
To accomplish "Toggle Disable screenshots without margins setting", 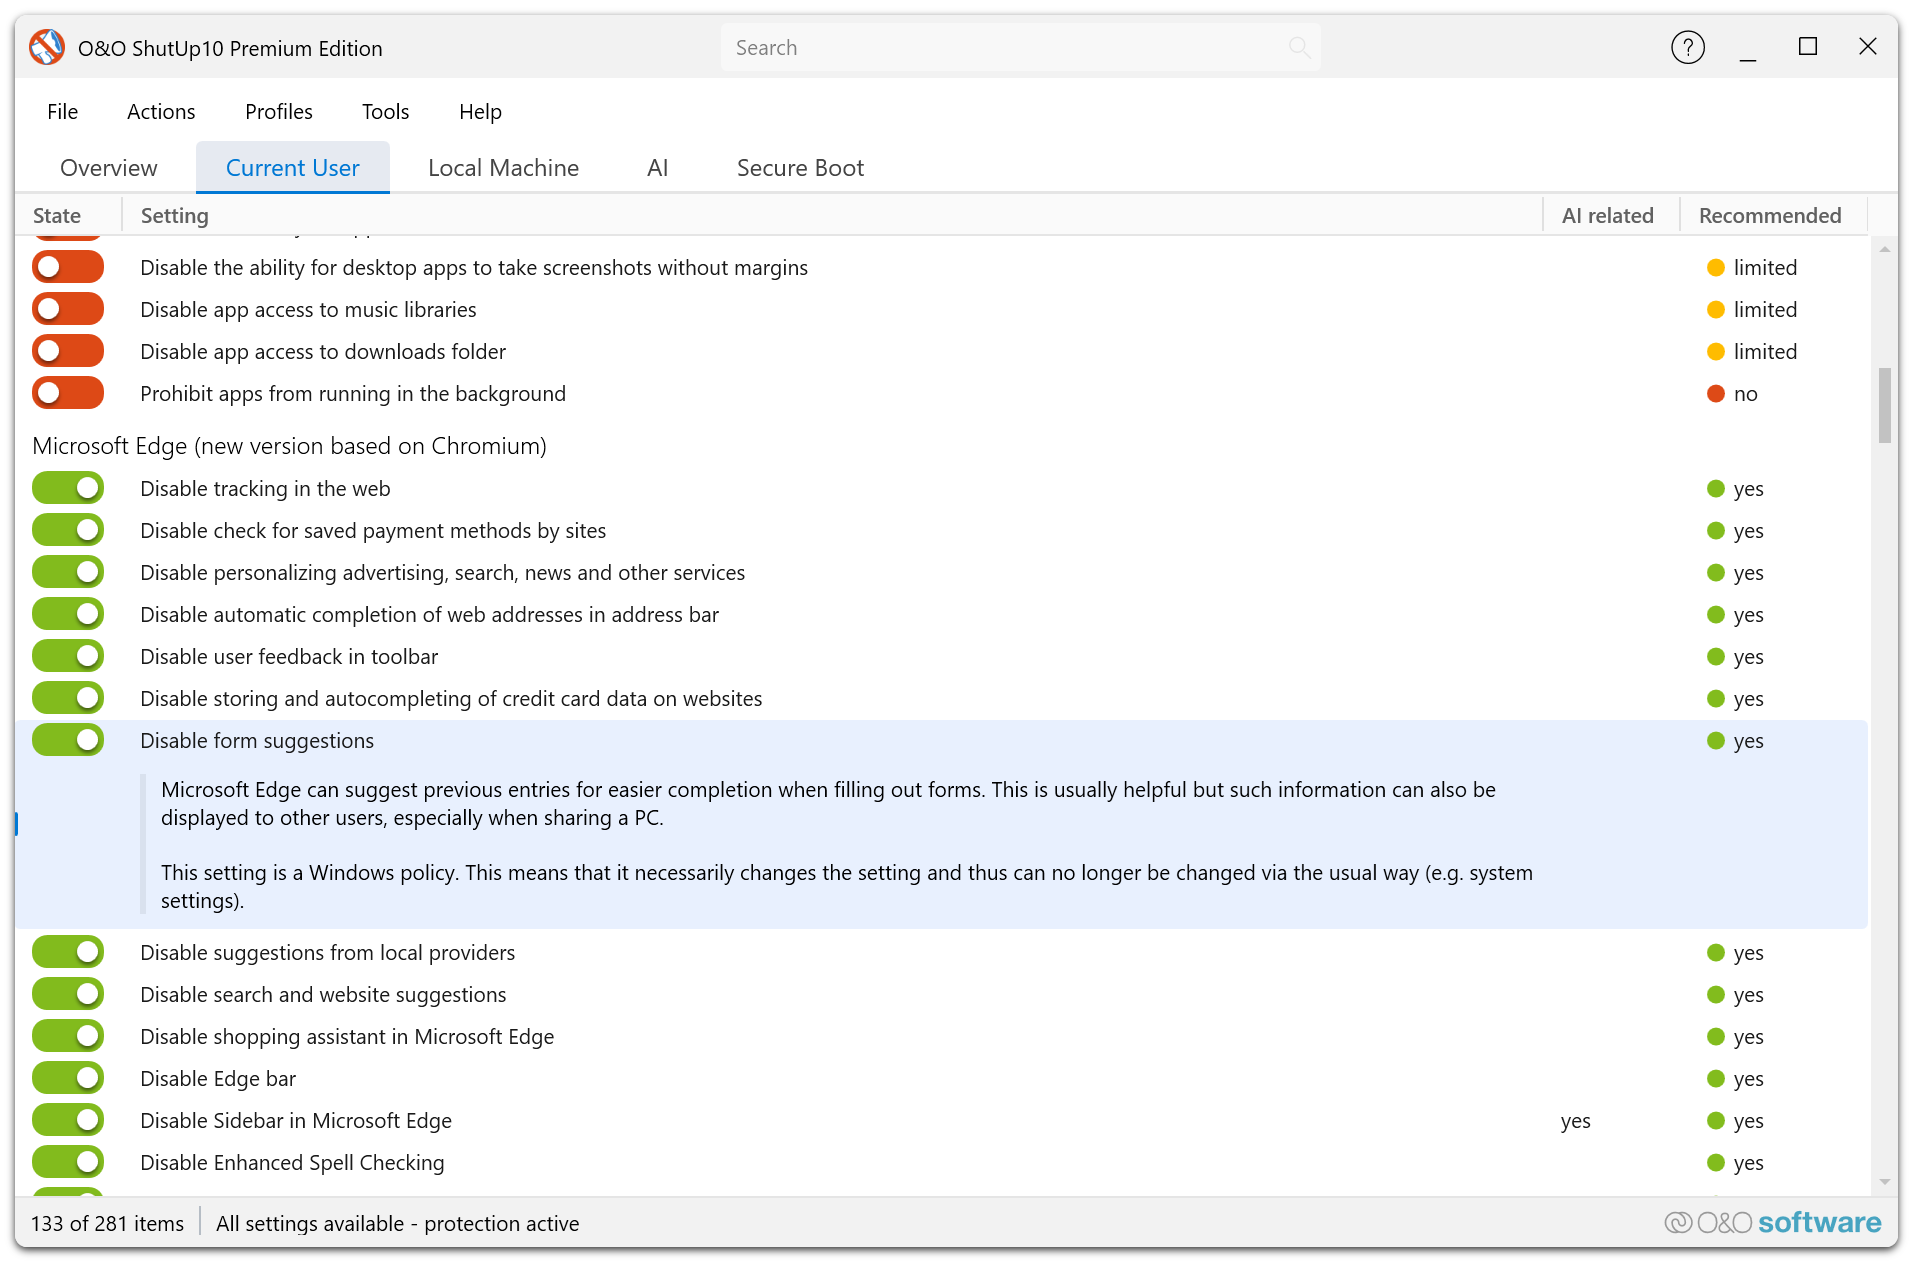I will pyautogui.click(x=68, y=268).
